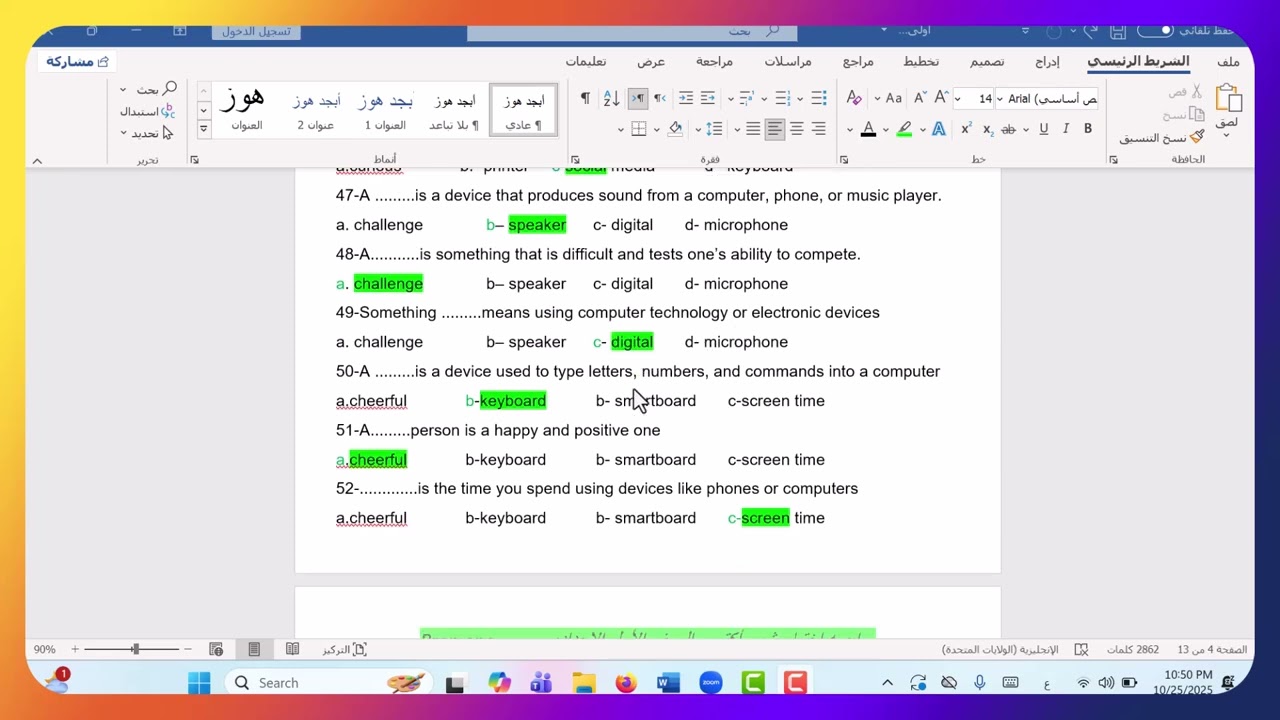The image size is (1280, 720).
Task: Increase font size with larger A
Action: (x=941, y=98)
